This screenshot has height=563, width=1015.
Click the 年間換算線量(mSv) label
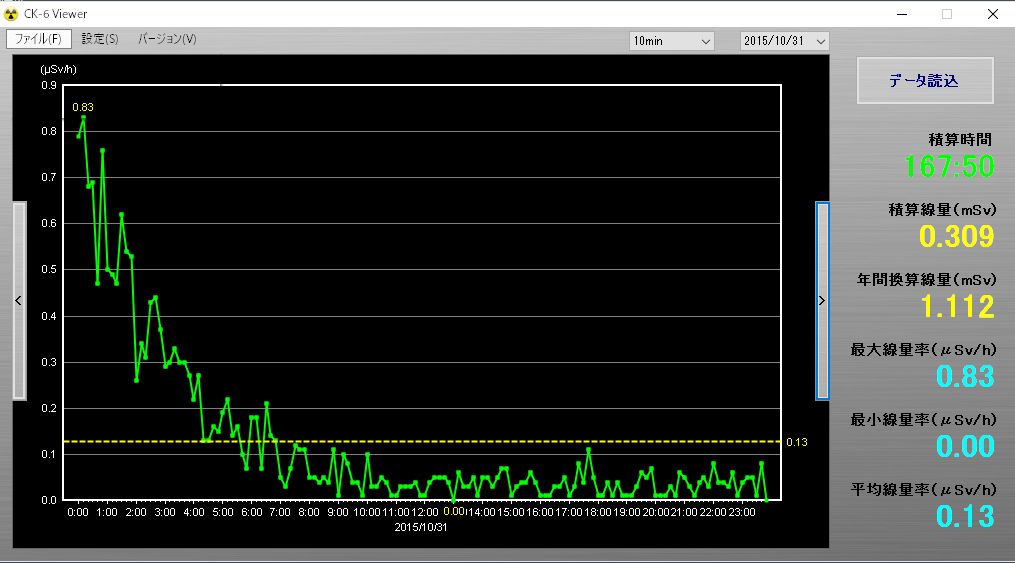(927, 280)
